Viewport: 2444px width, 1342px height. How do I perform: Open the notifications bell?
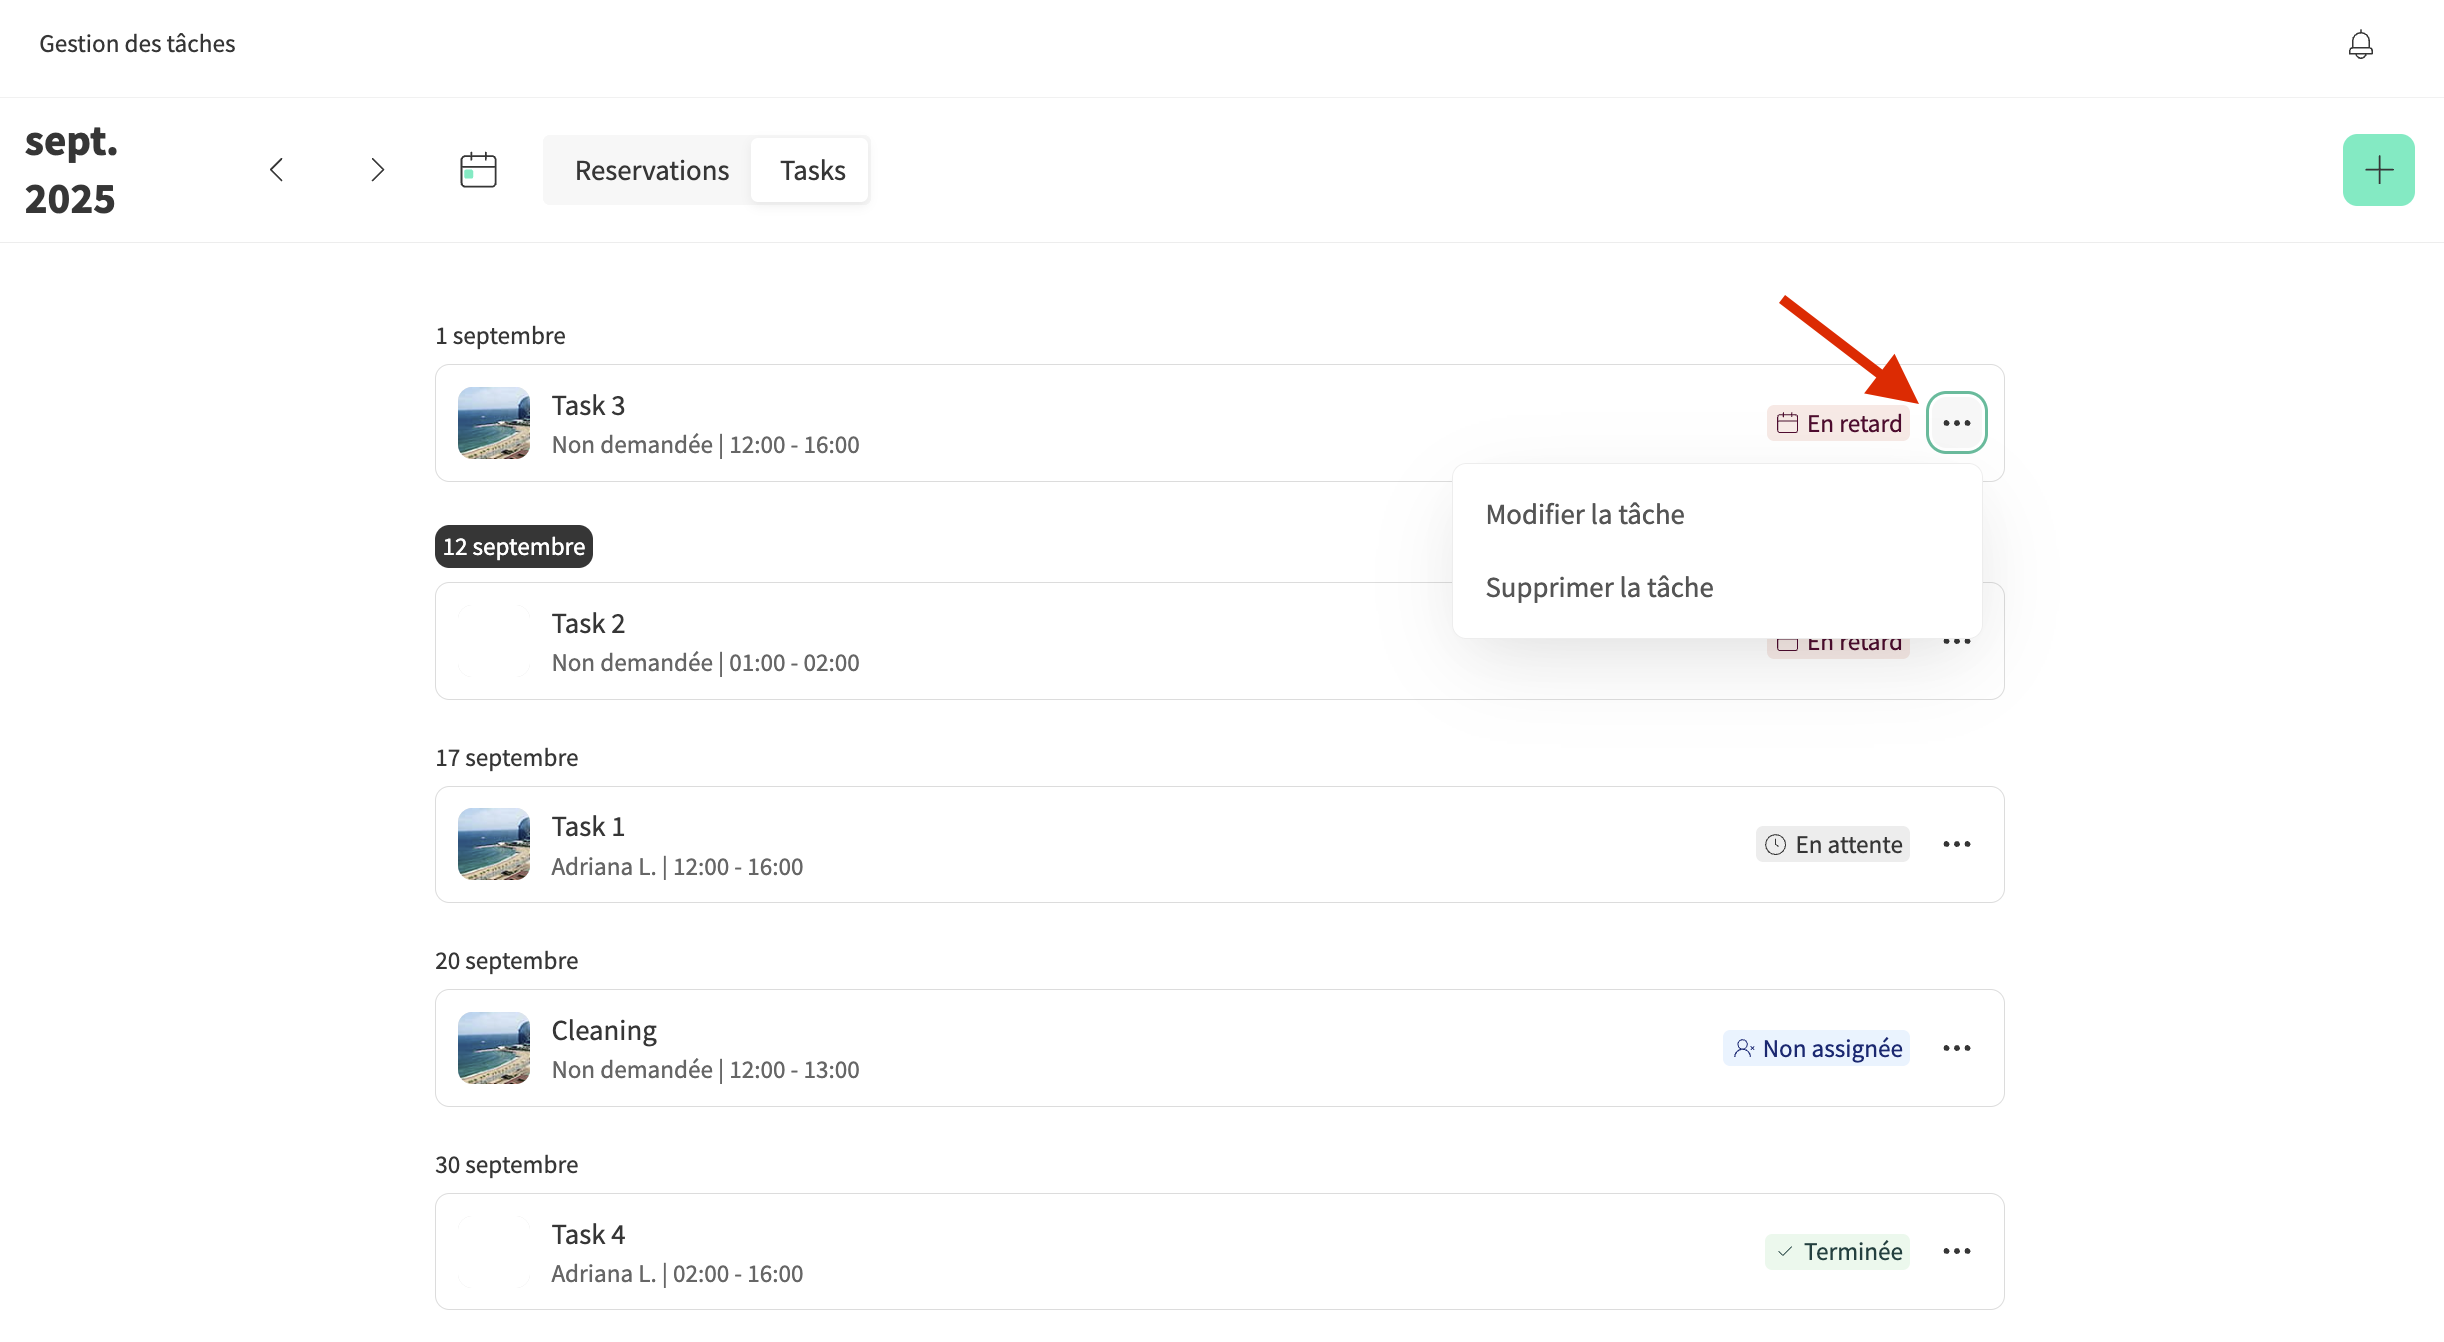pos(2360,45)
